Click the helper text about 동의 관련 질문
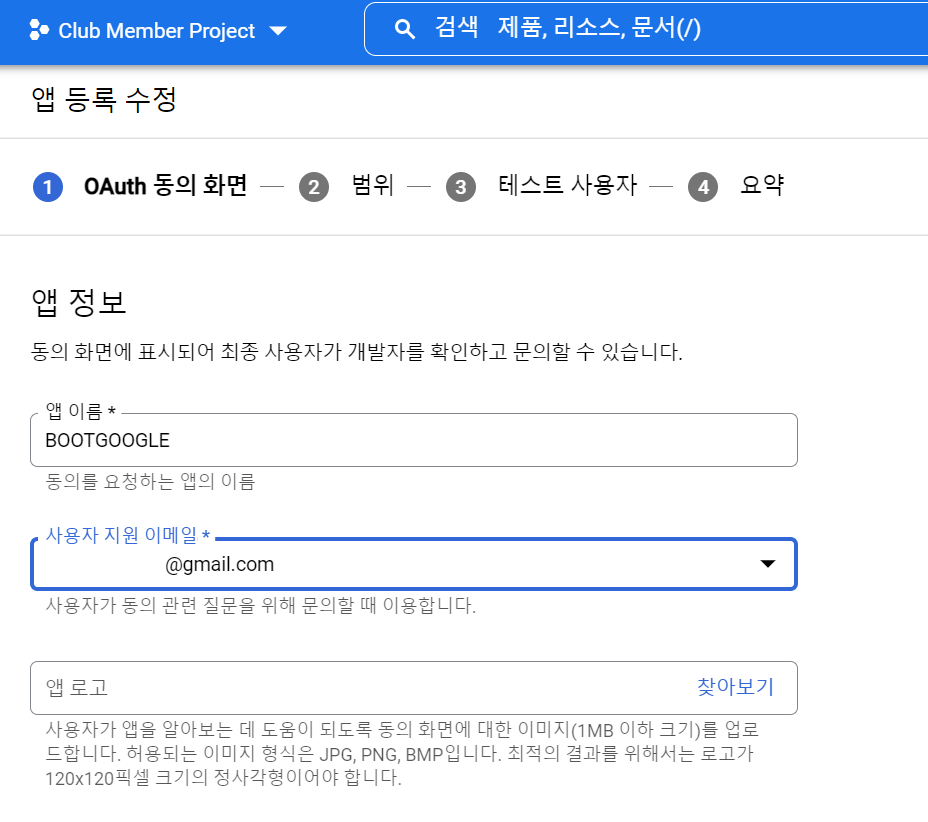 click(261, 605)
